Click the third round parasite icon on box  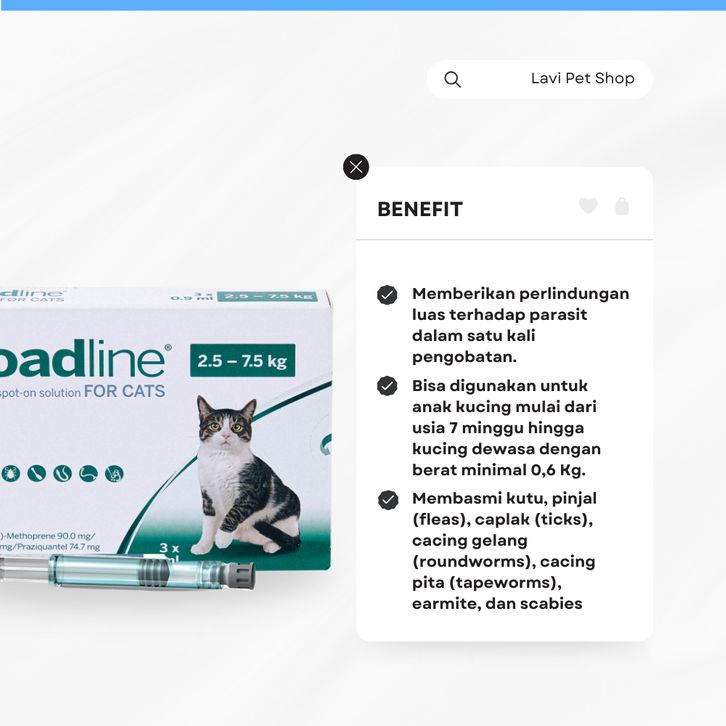point(63,473)
